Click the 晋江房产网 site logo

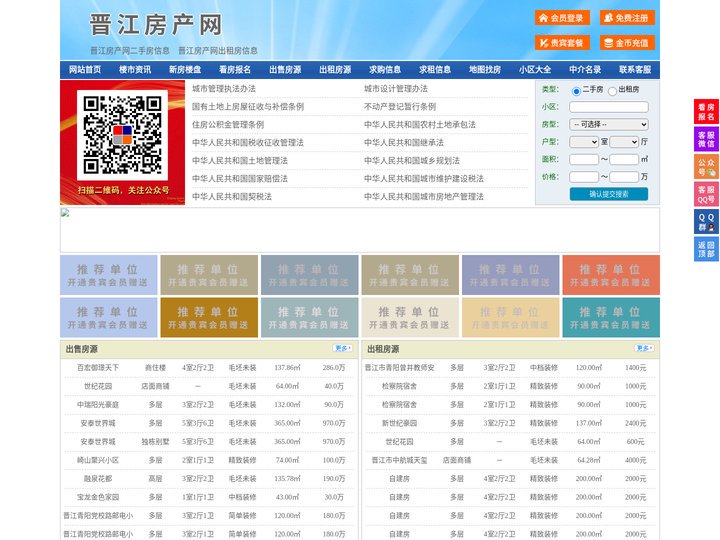tap(156, 25)
